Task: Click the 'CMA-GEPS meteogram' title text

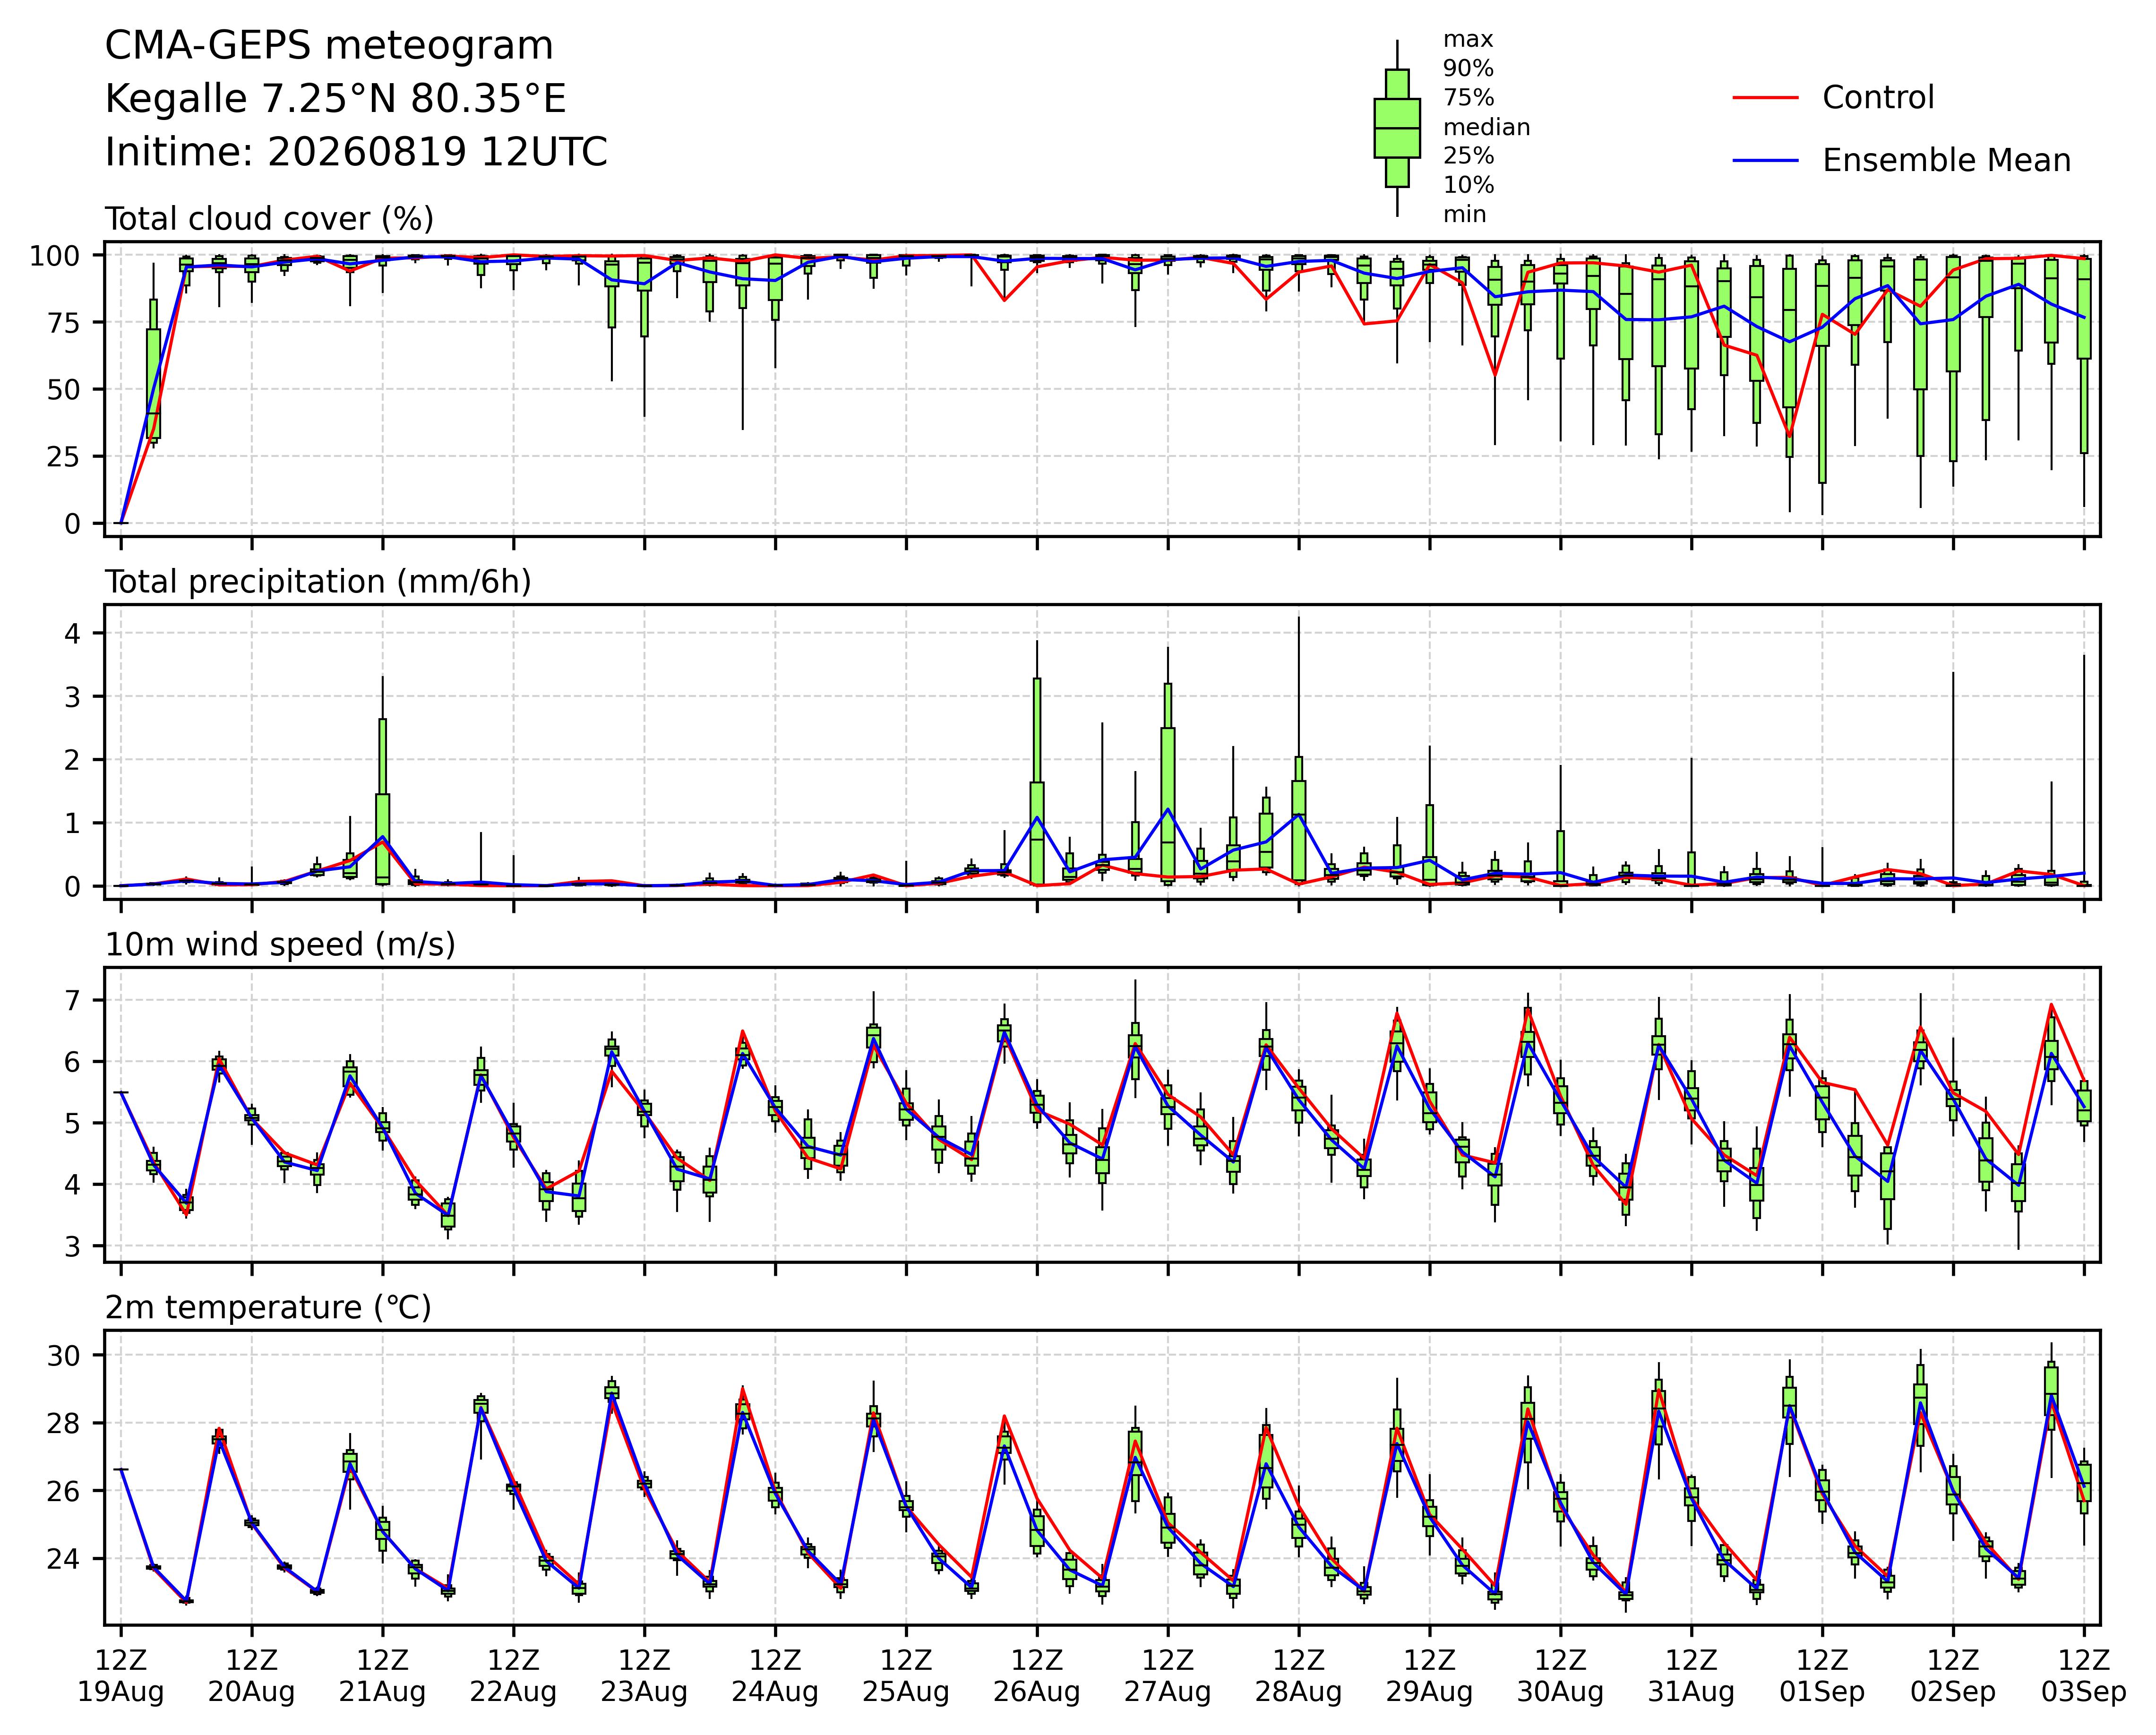Action: click(x=329, y=46)
